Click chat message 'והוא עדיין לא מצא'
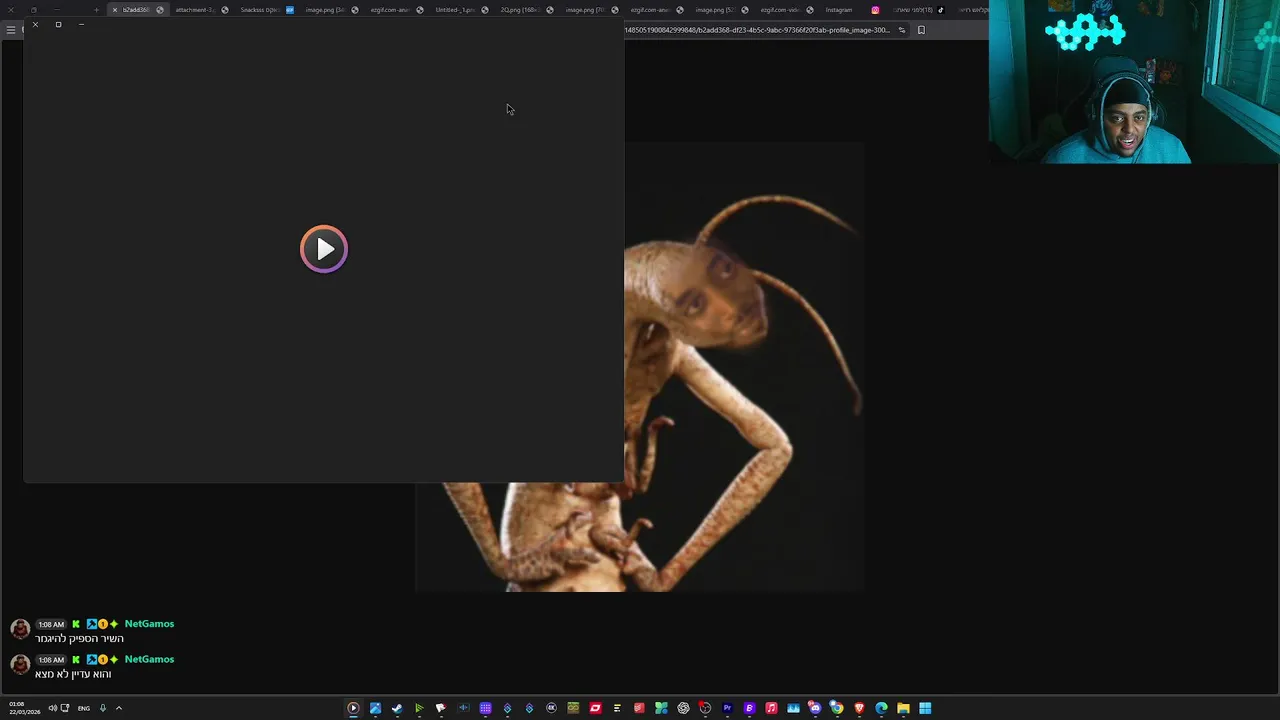1280x720 pixels. pyautogui.click(x=73, y=674)
